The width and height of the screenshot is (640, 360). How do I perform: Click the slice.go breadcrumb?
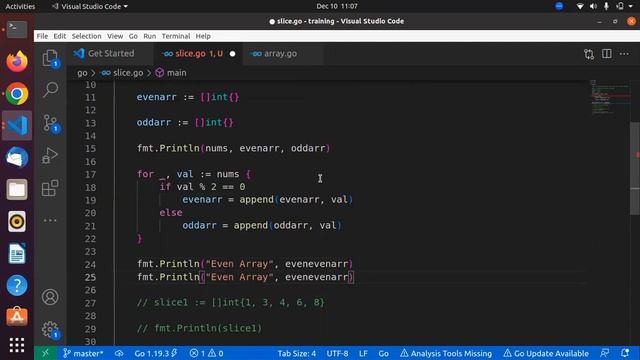tap(122, 73)
